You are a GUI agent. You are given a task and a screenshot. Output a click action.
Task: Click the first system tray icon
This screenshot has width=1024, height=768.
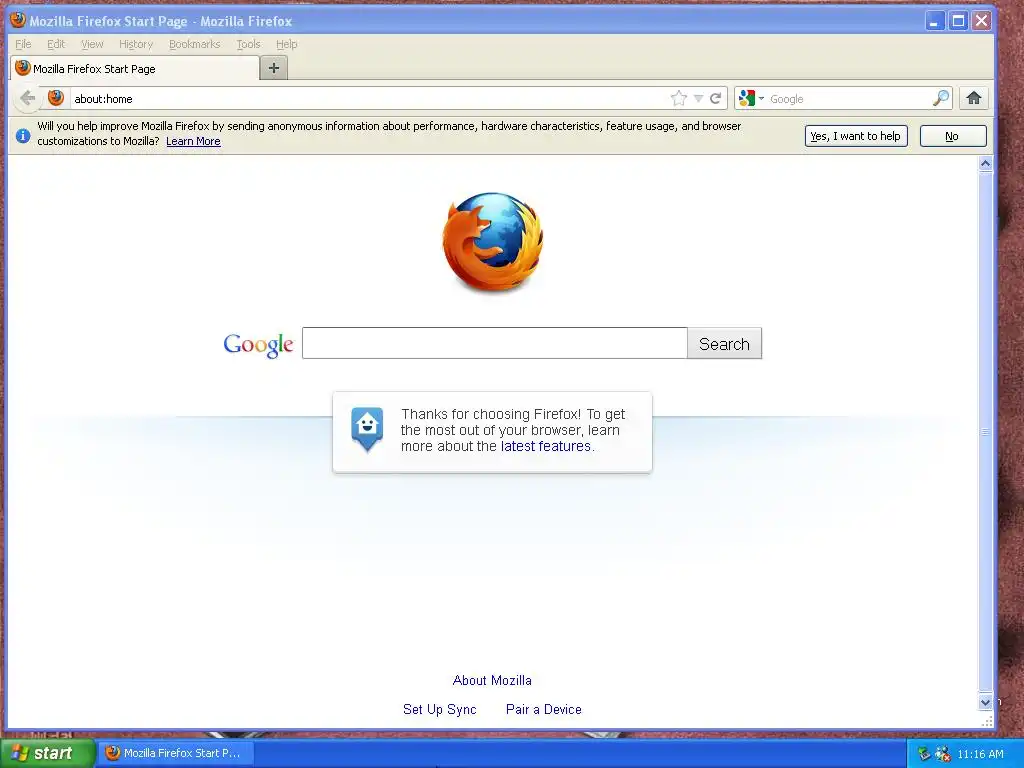924,754
